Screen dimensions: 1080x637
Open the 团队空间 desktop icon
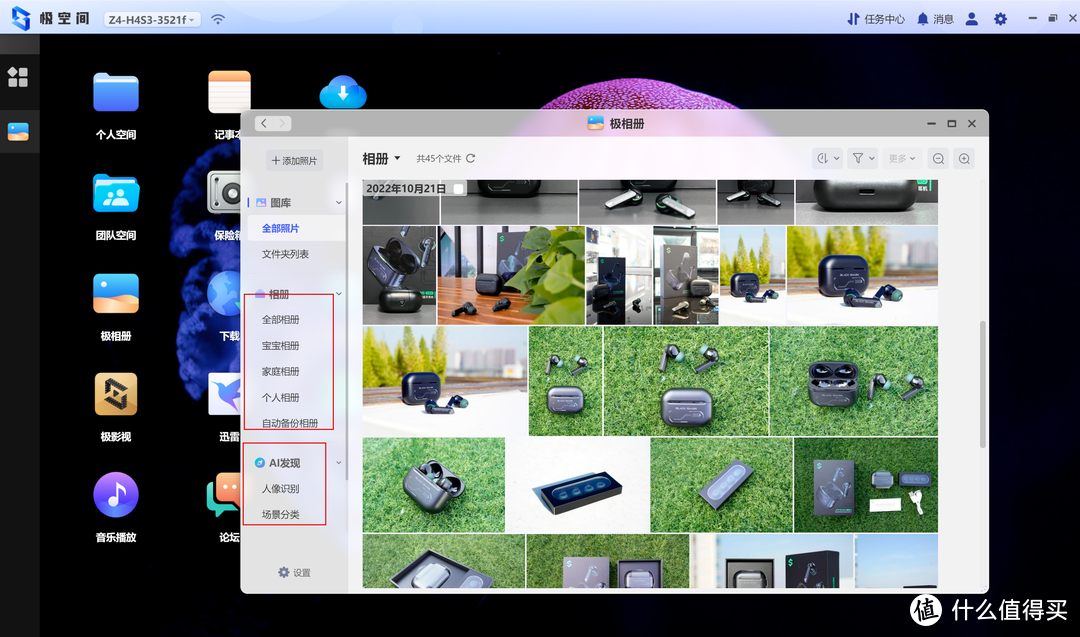(116, 194)
